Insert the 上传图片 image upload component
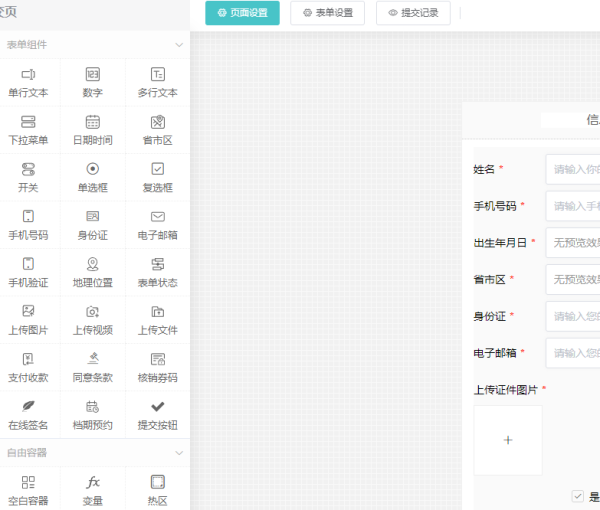600x510 pixels. click(x=28, y=320)
